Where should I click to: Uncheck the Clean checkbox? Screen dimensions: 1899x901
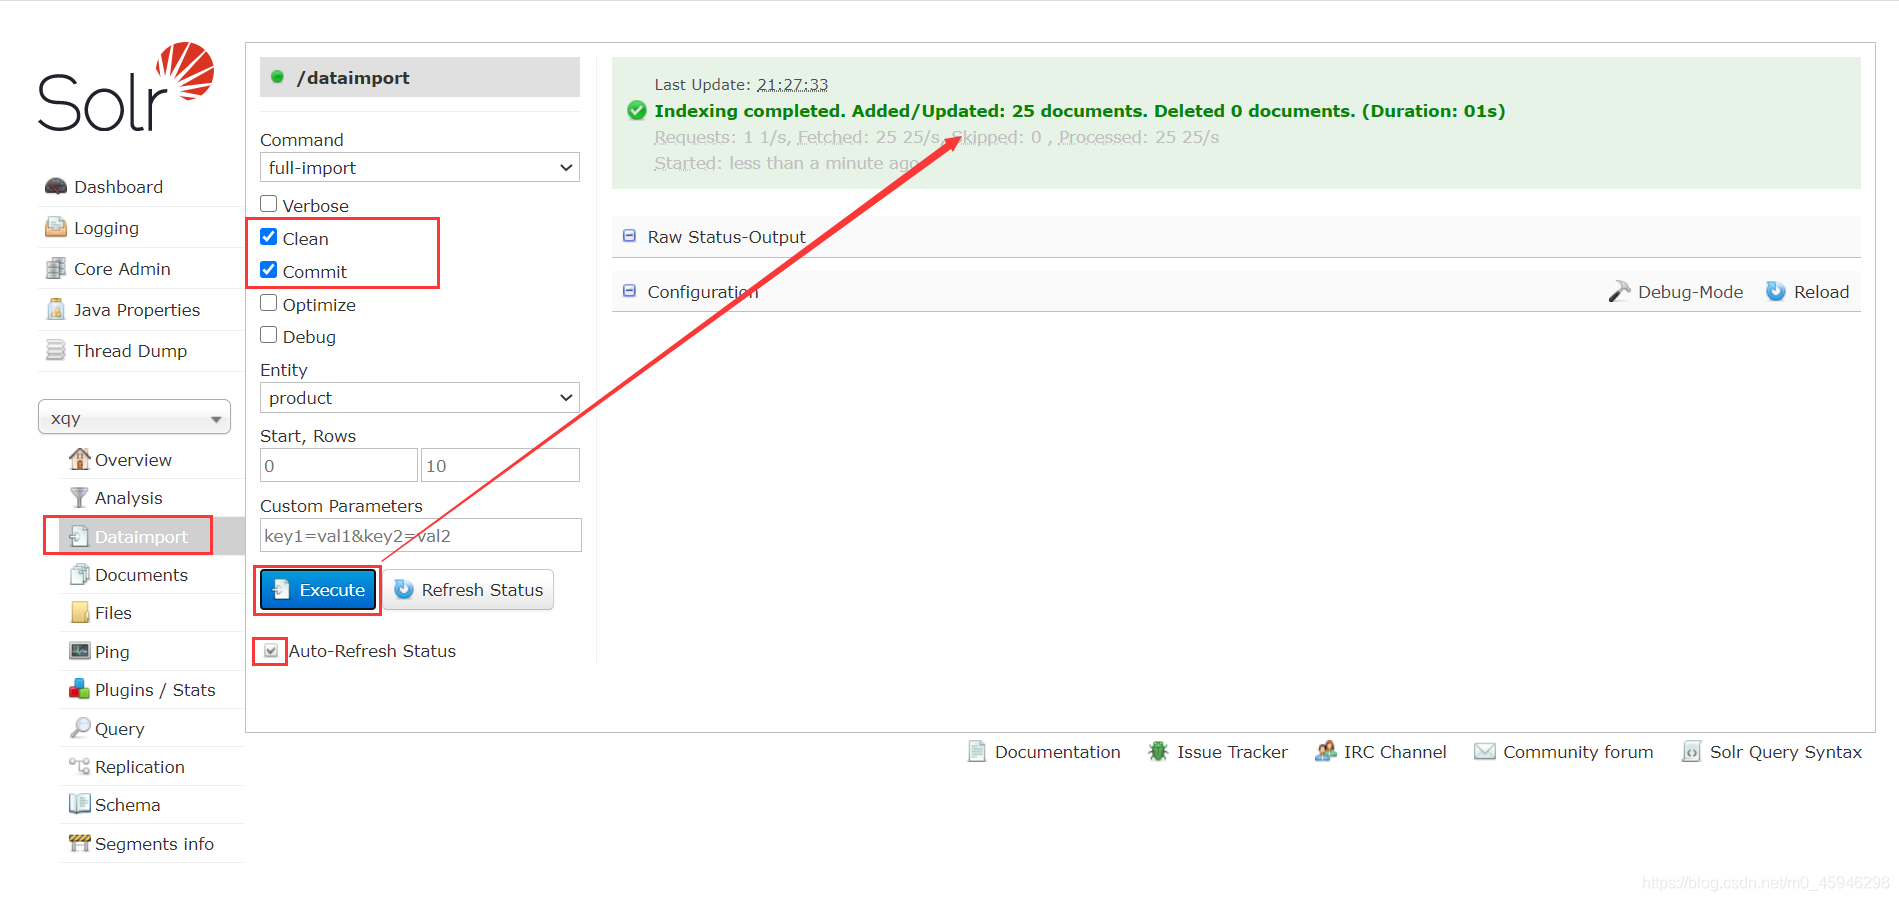[x=269, y=237]
